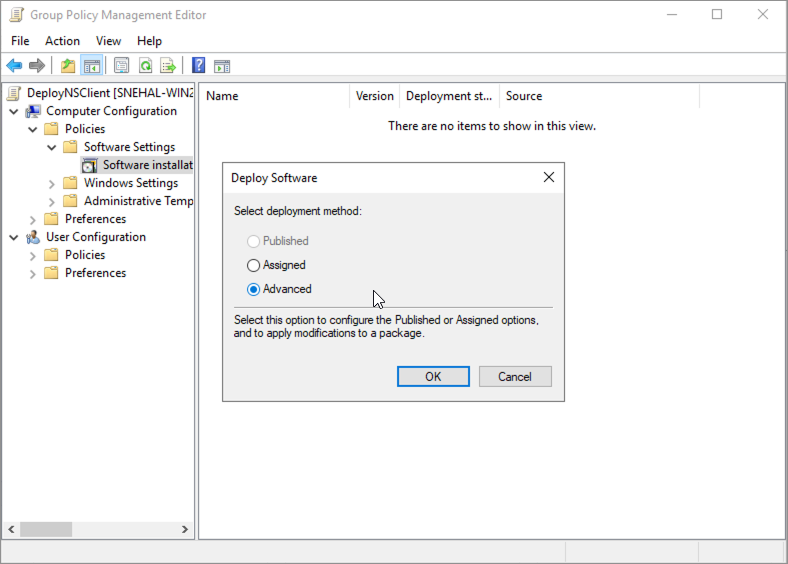Click the green Refresh toolbar icon
Viewport: 788px width, 564px height.
(x=145, y=66)
